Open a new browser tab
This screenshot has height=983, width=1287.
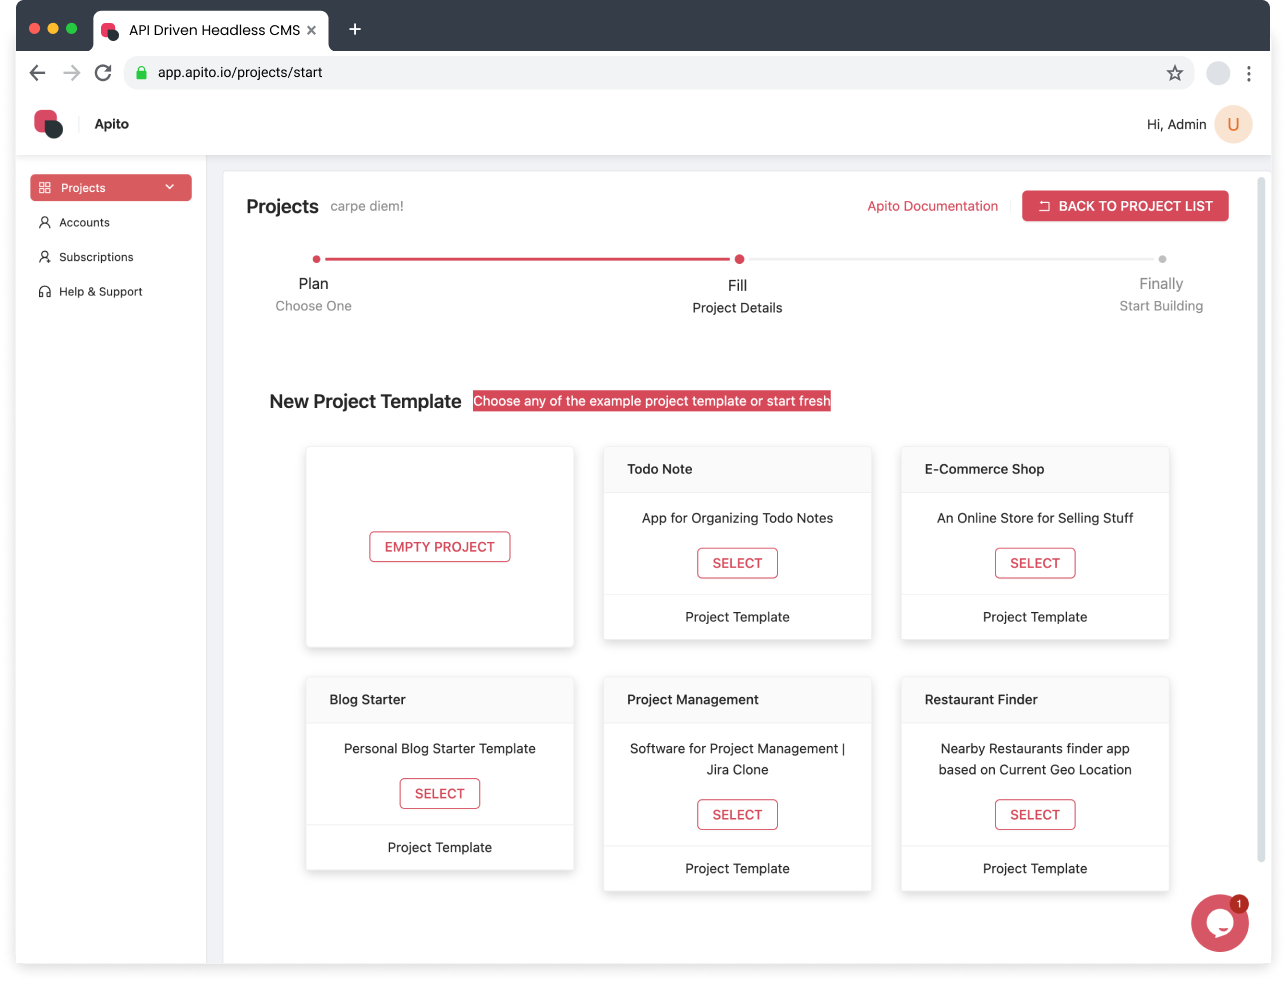(x=355, y=29)
